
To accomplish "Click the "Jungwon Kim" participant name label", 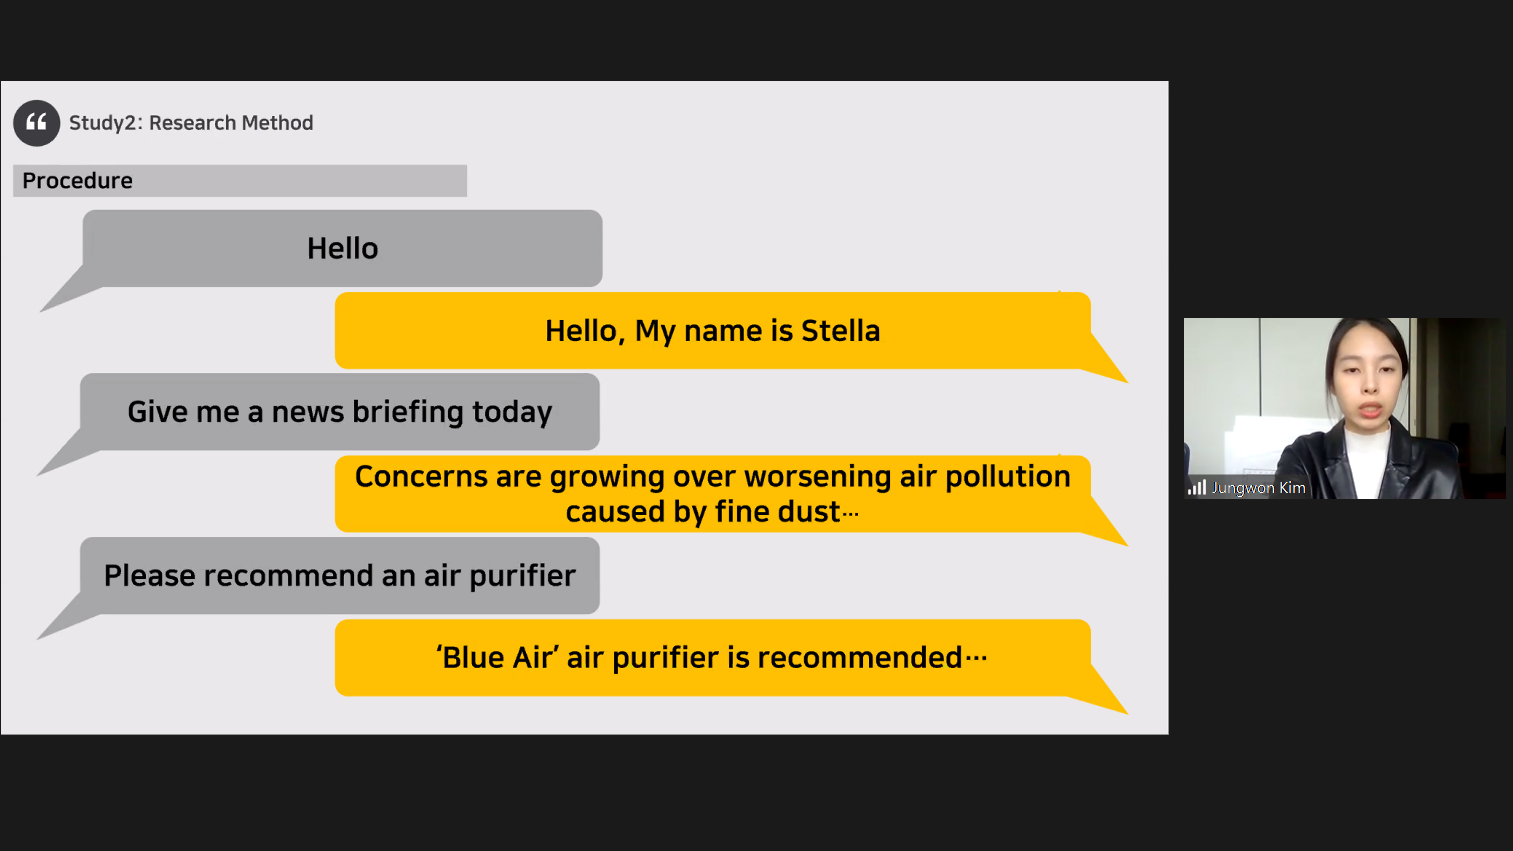I will [1259, 488].
